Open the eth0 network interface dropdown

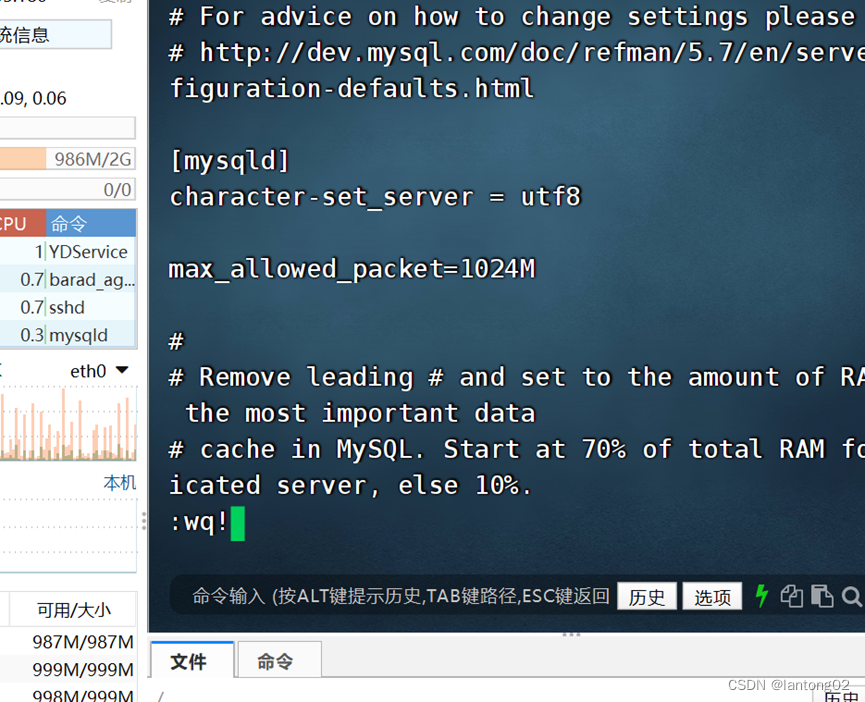click(100, 370)
